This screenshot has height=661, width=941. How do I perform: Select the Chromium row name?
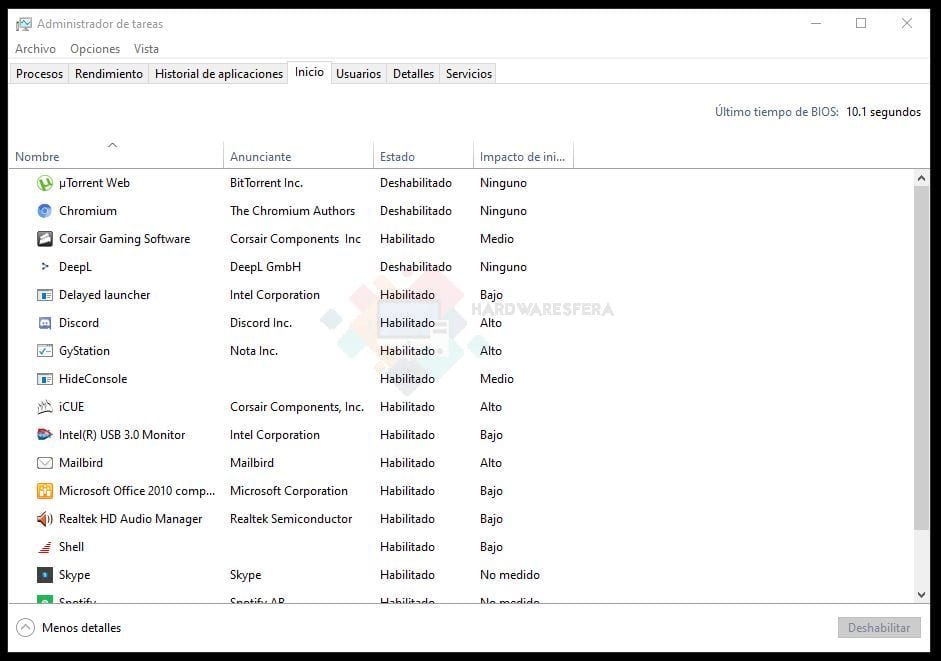click(x=88, y=211)
